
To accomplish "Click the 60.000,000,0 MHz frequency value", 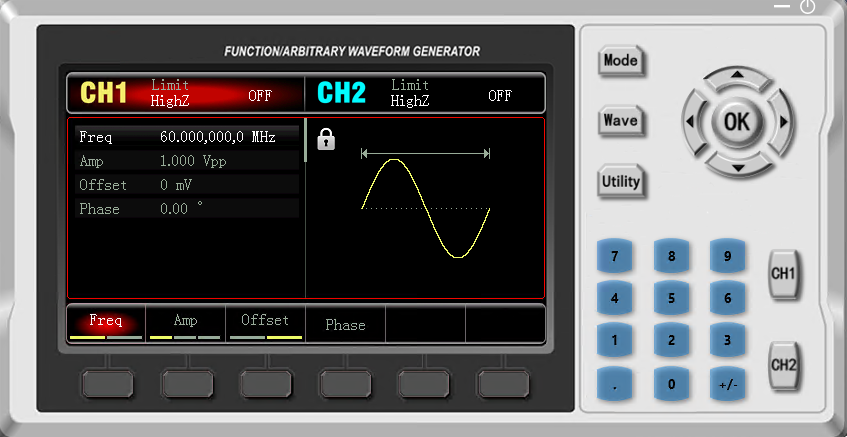I will (x=218, y=137).
